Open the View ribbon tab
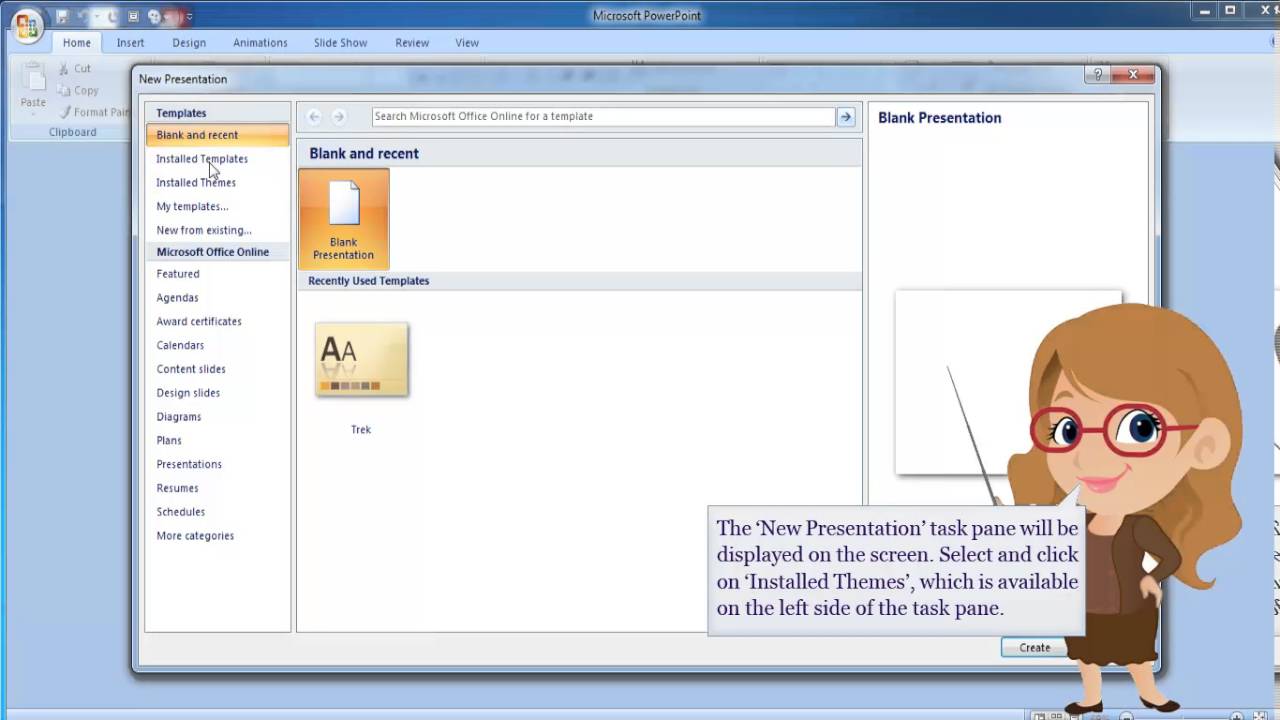This screenshot has width=1280, height=720. click(x=467, y=43)
